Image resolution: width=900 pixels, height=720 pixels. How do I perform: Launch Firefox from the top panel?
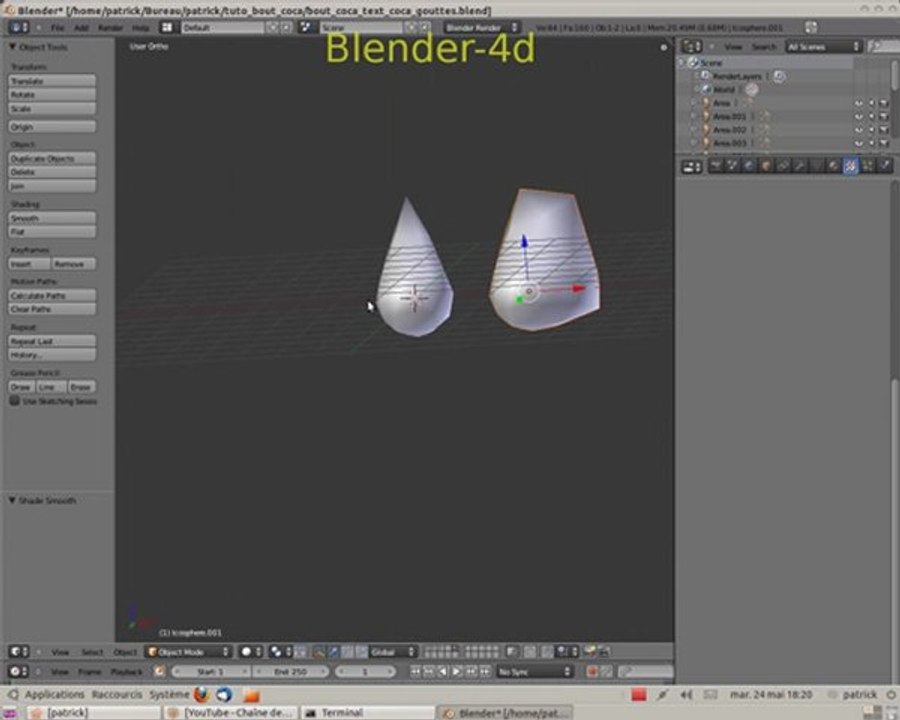[x=201, y=695]
